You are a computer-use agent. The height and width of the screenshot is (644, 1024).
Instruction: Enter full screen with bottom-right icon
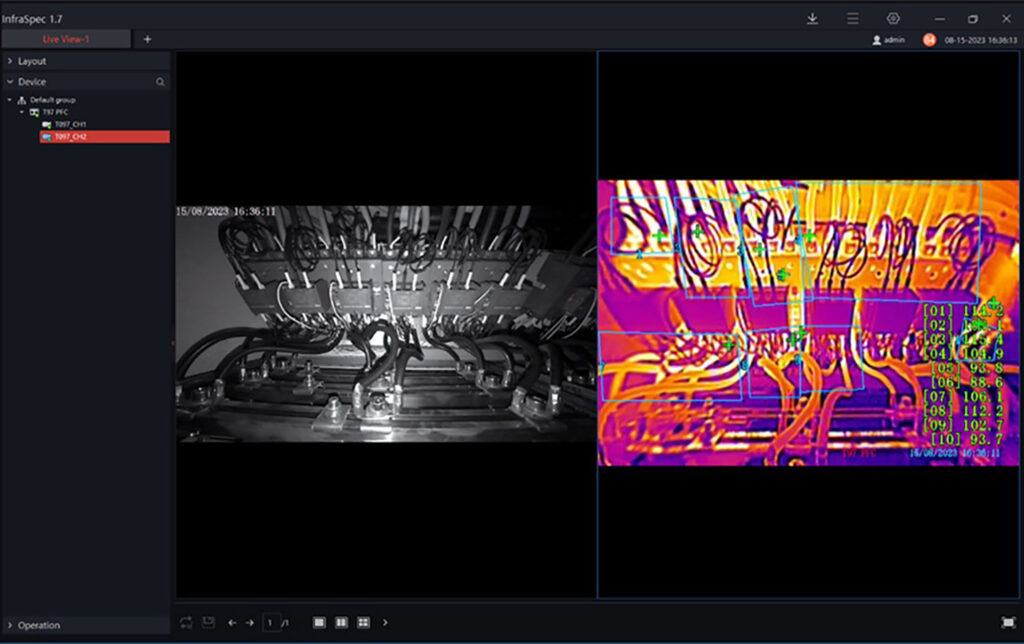tap(1007, 622)
